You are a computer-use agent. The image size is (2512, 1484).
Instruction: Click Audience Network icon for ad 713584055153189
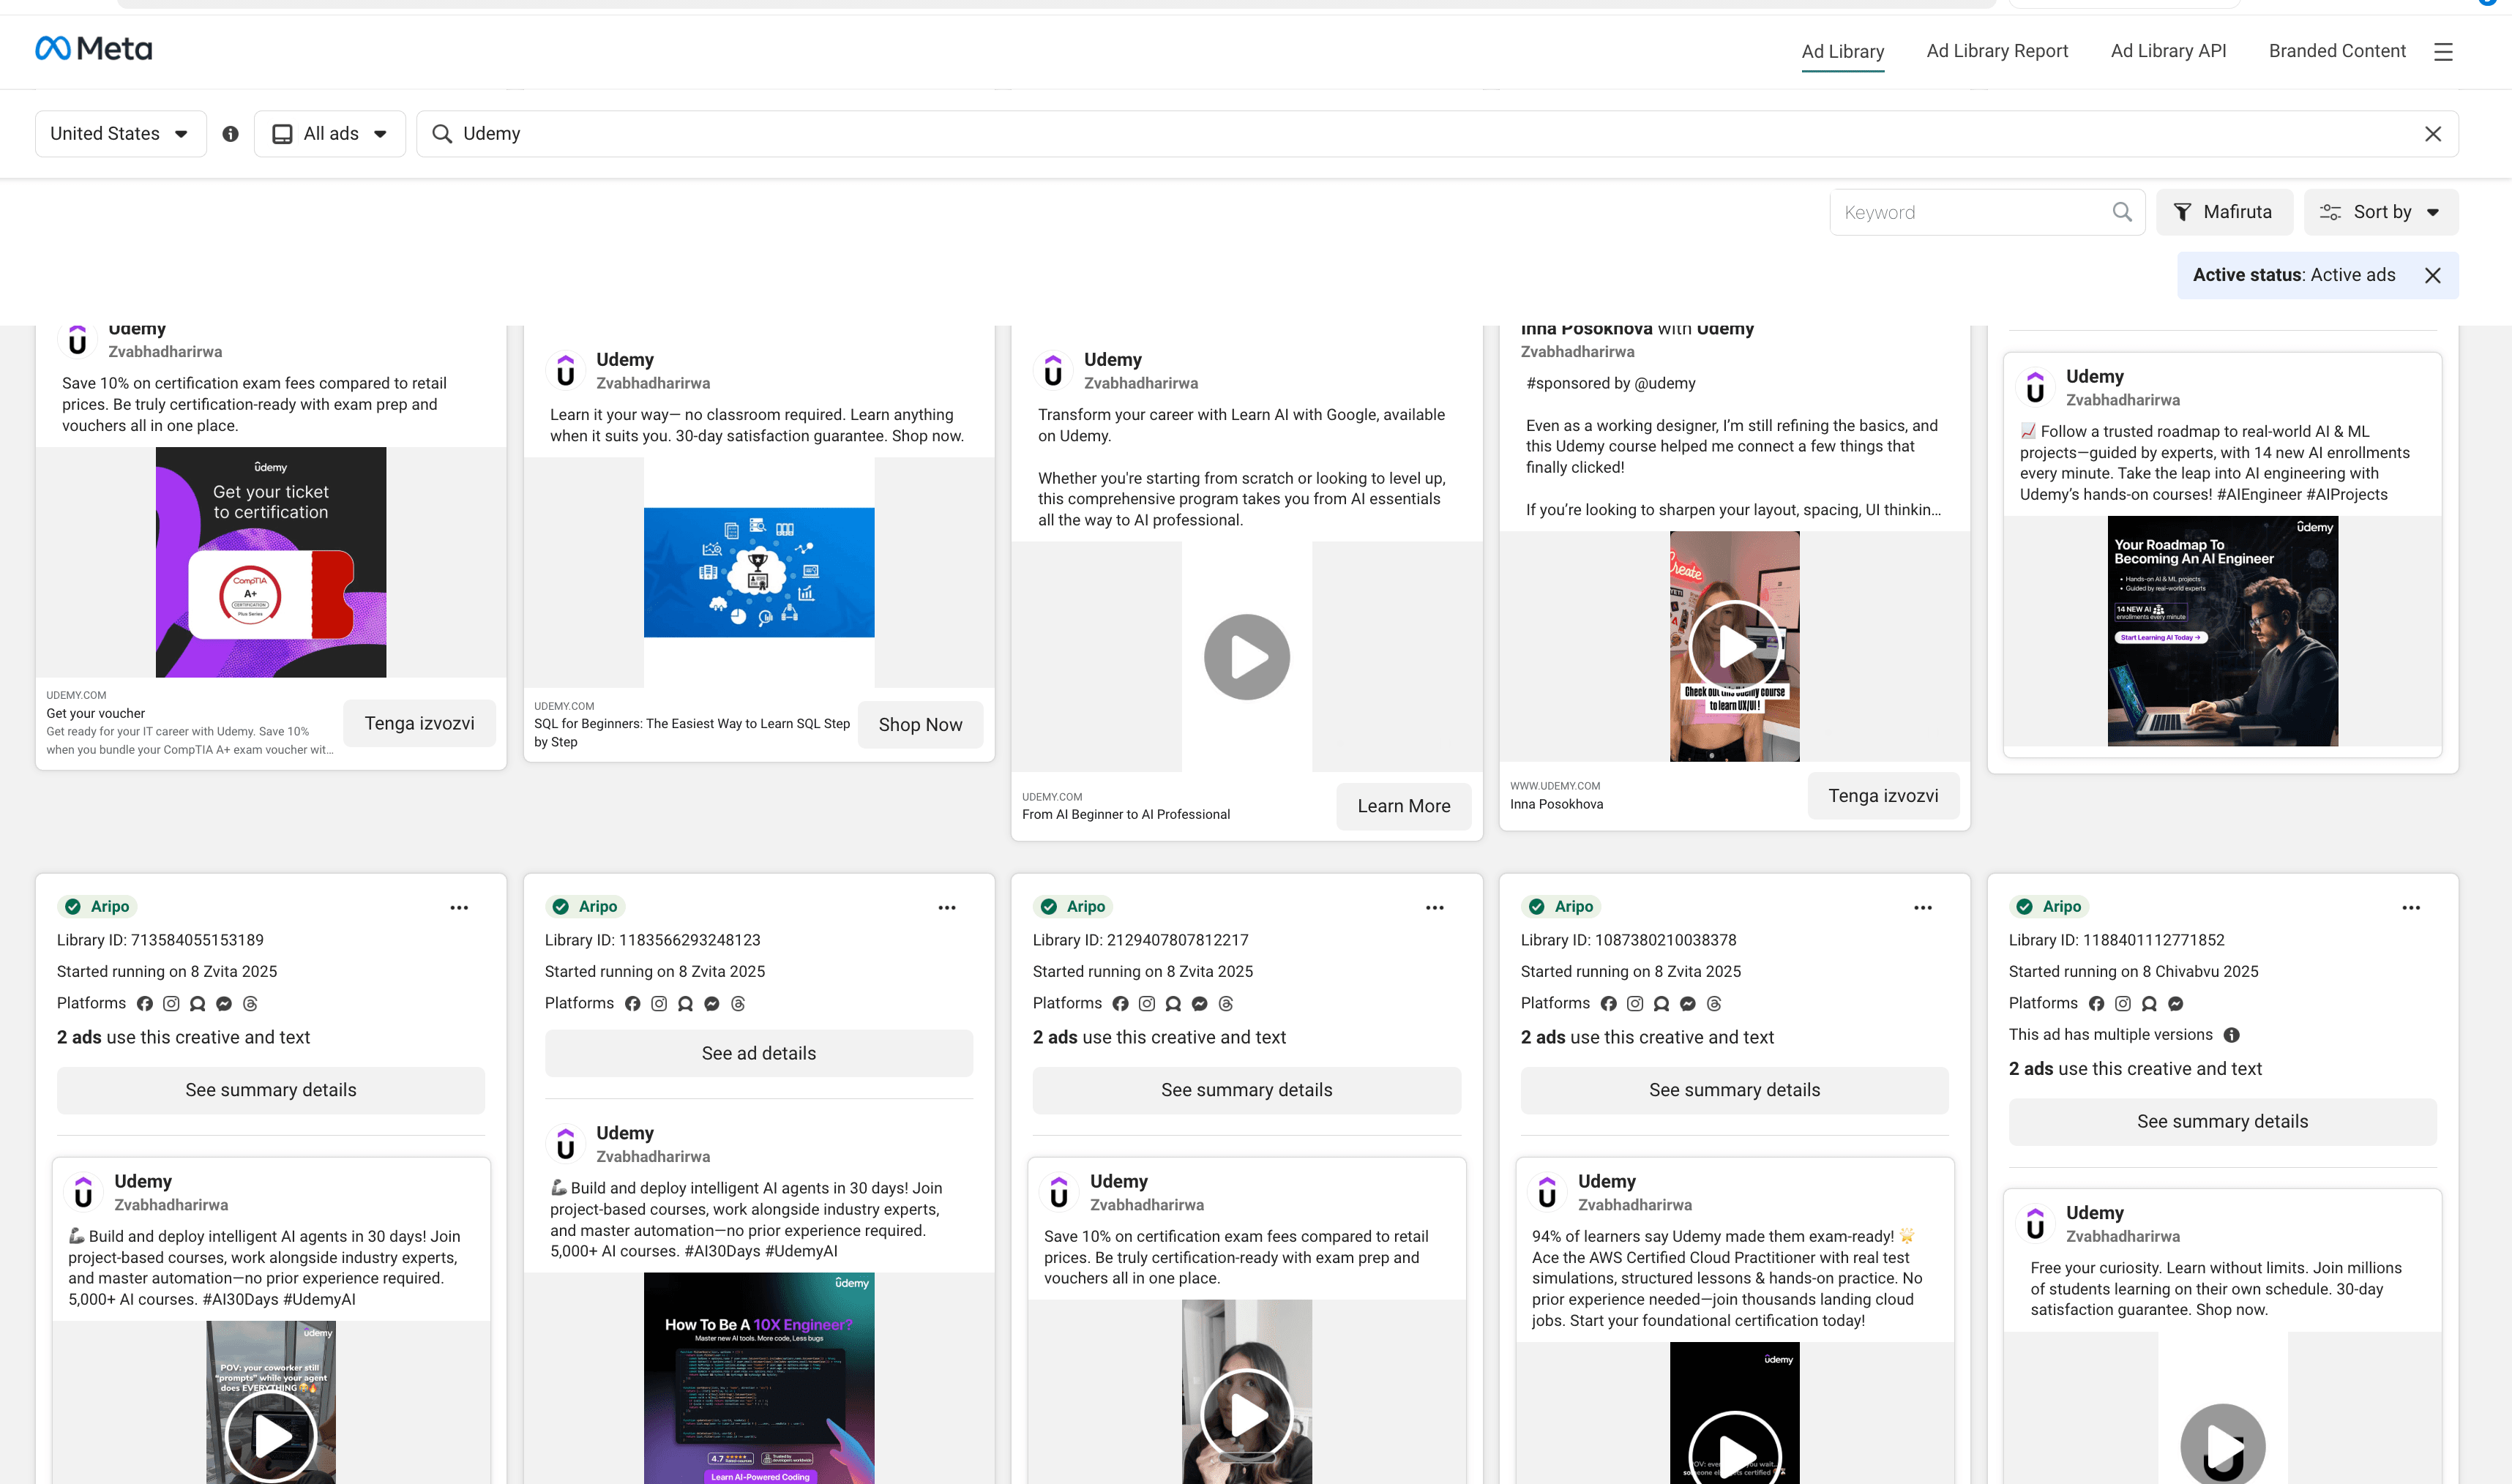coord(198,1003)
